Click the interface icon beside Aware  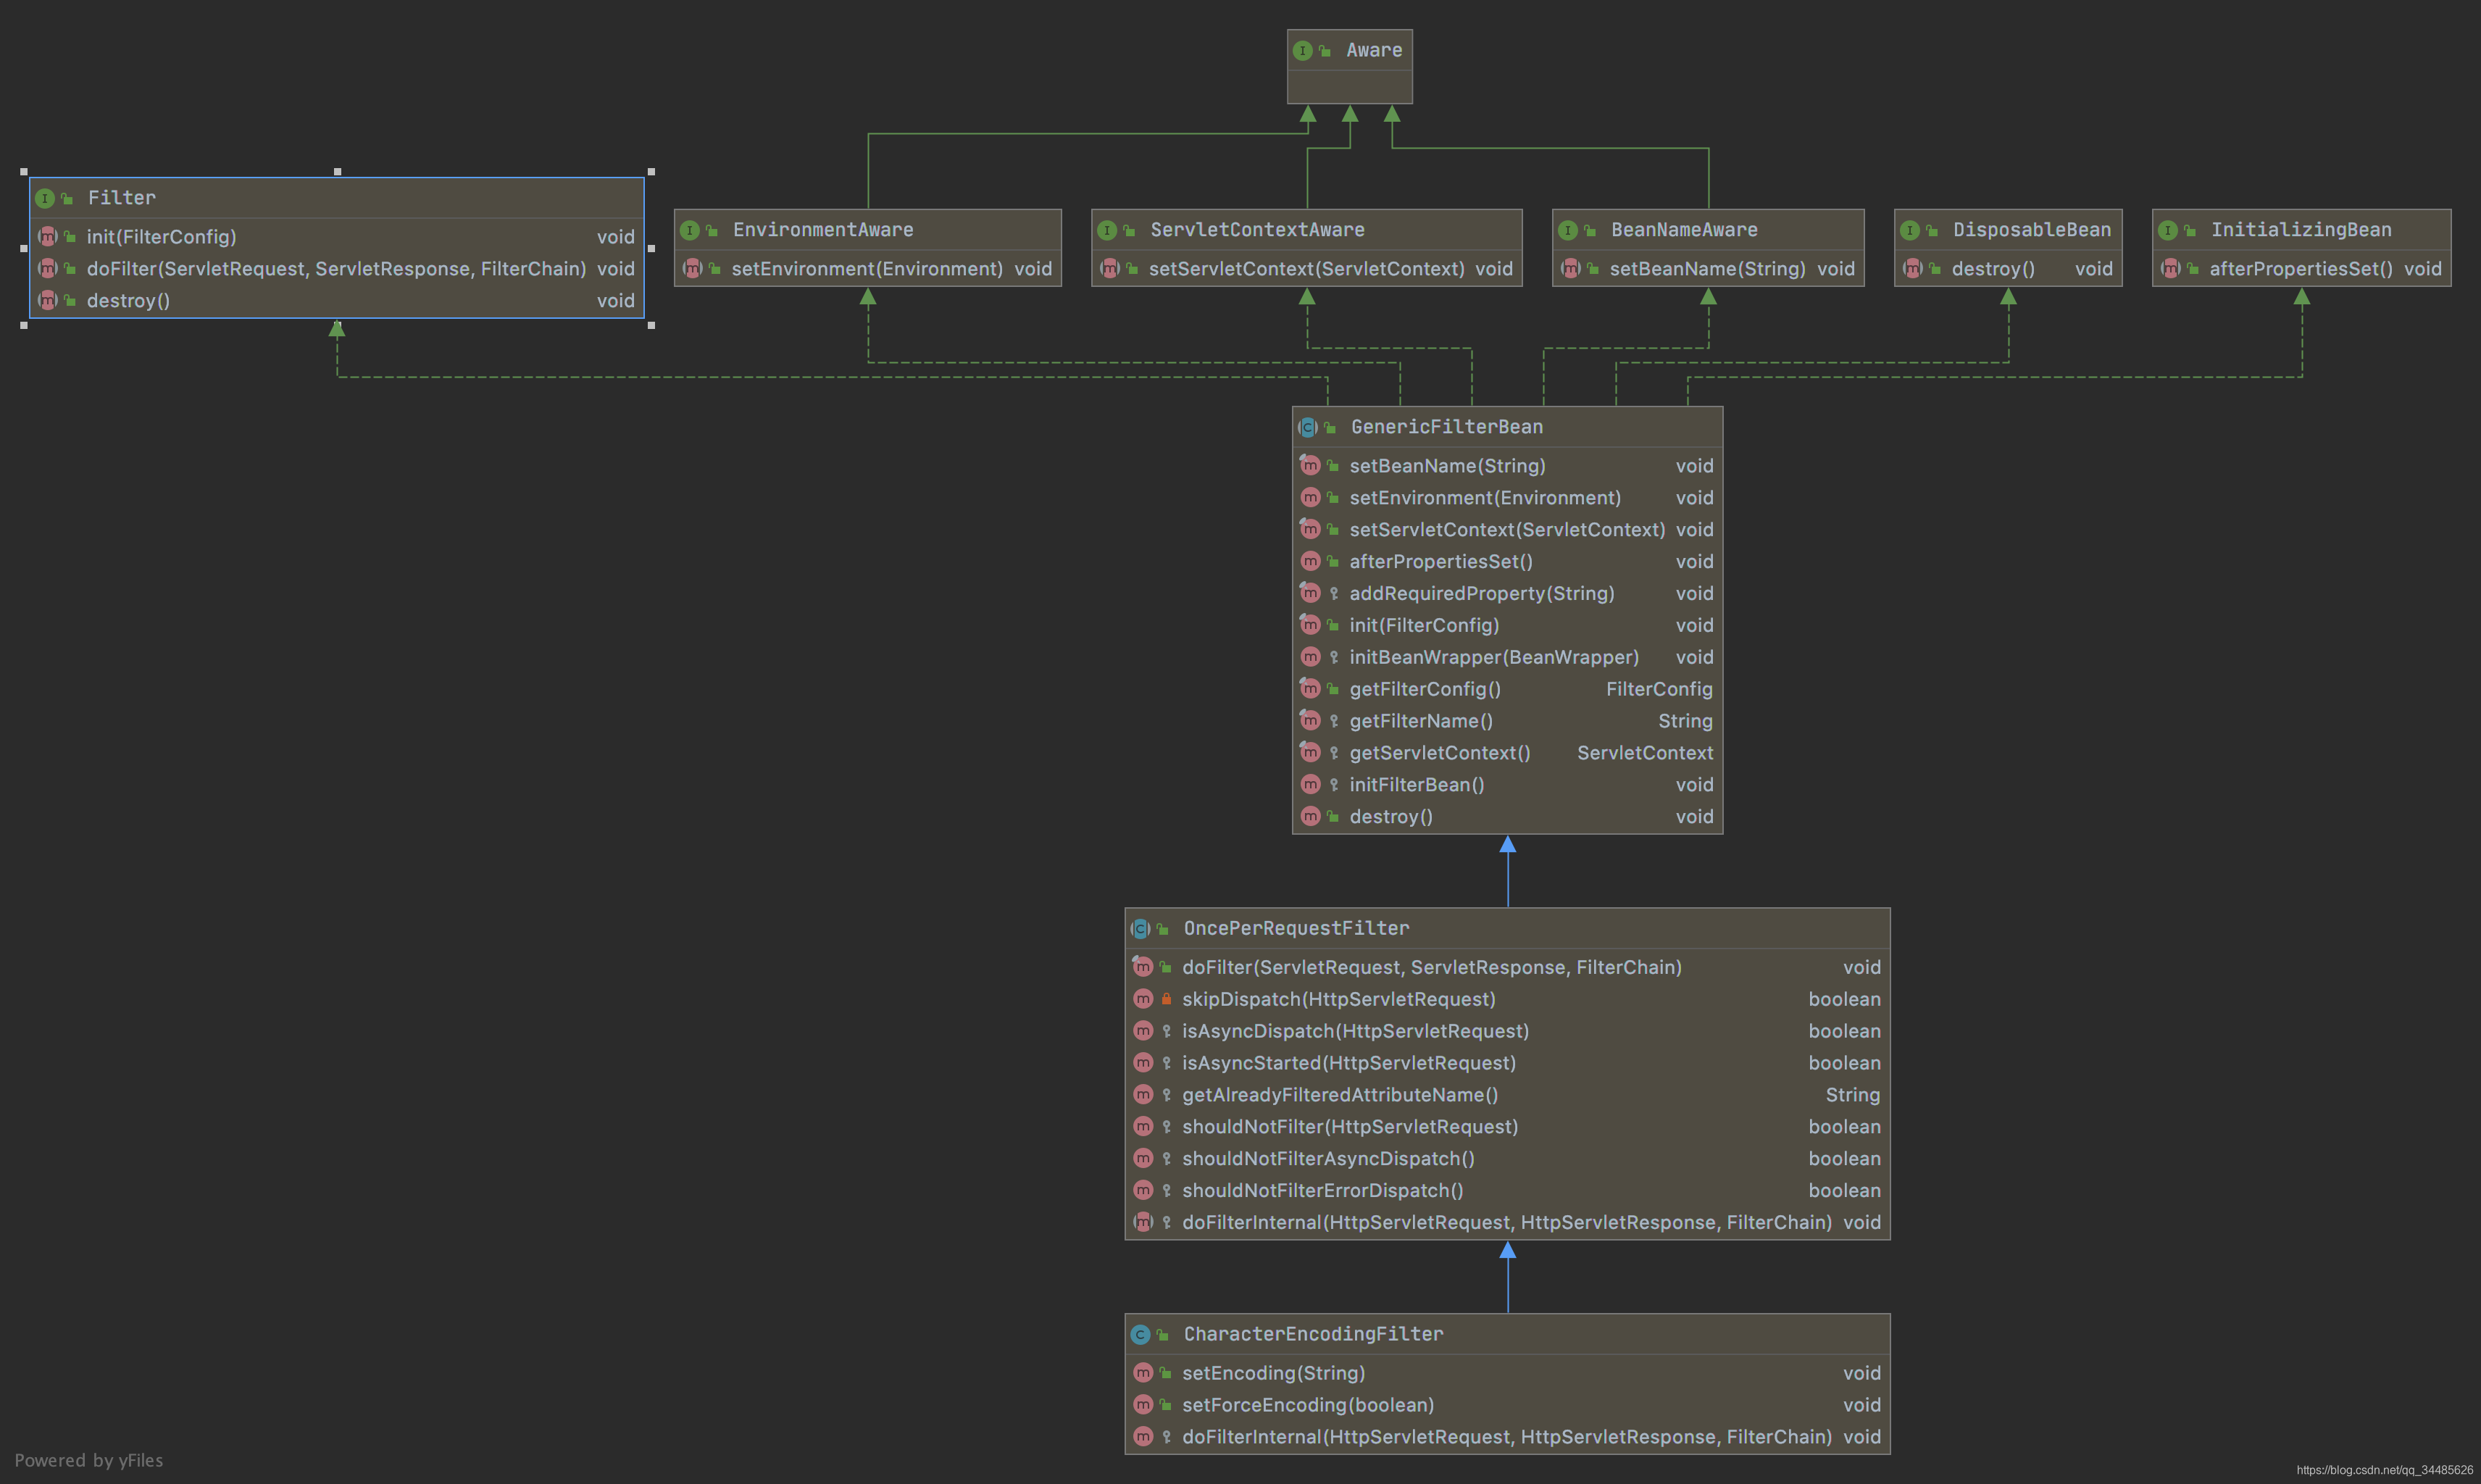[x=1302, y=51]
